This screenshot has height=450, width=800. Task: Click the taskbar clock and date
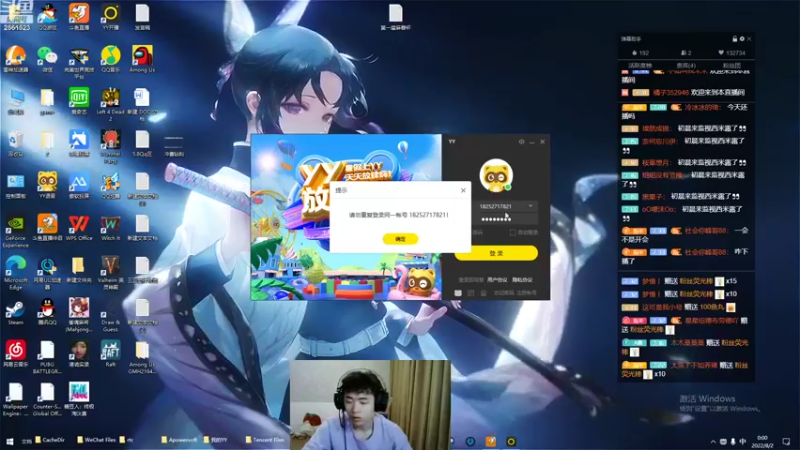click(x=762, y=442)
